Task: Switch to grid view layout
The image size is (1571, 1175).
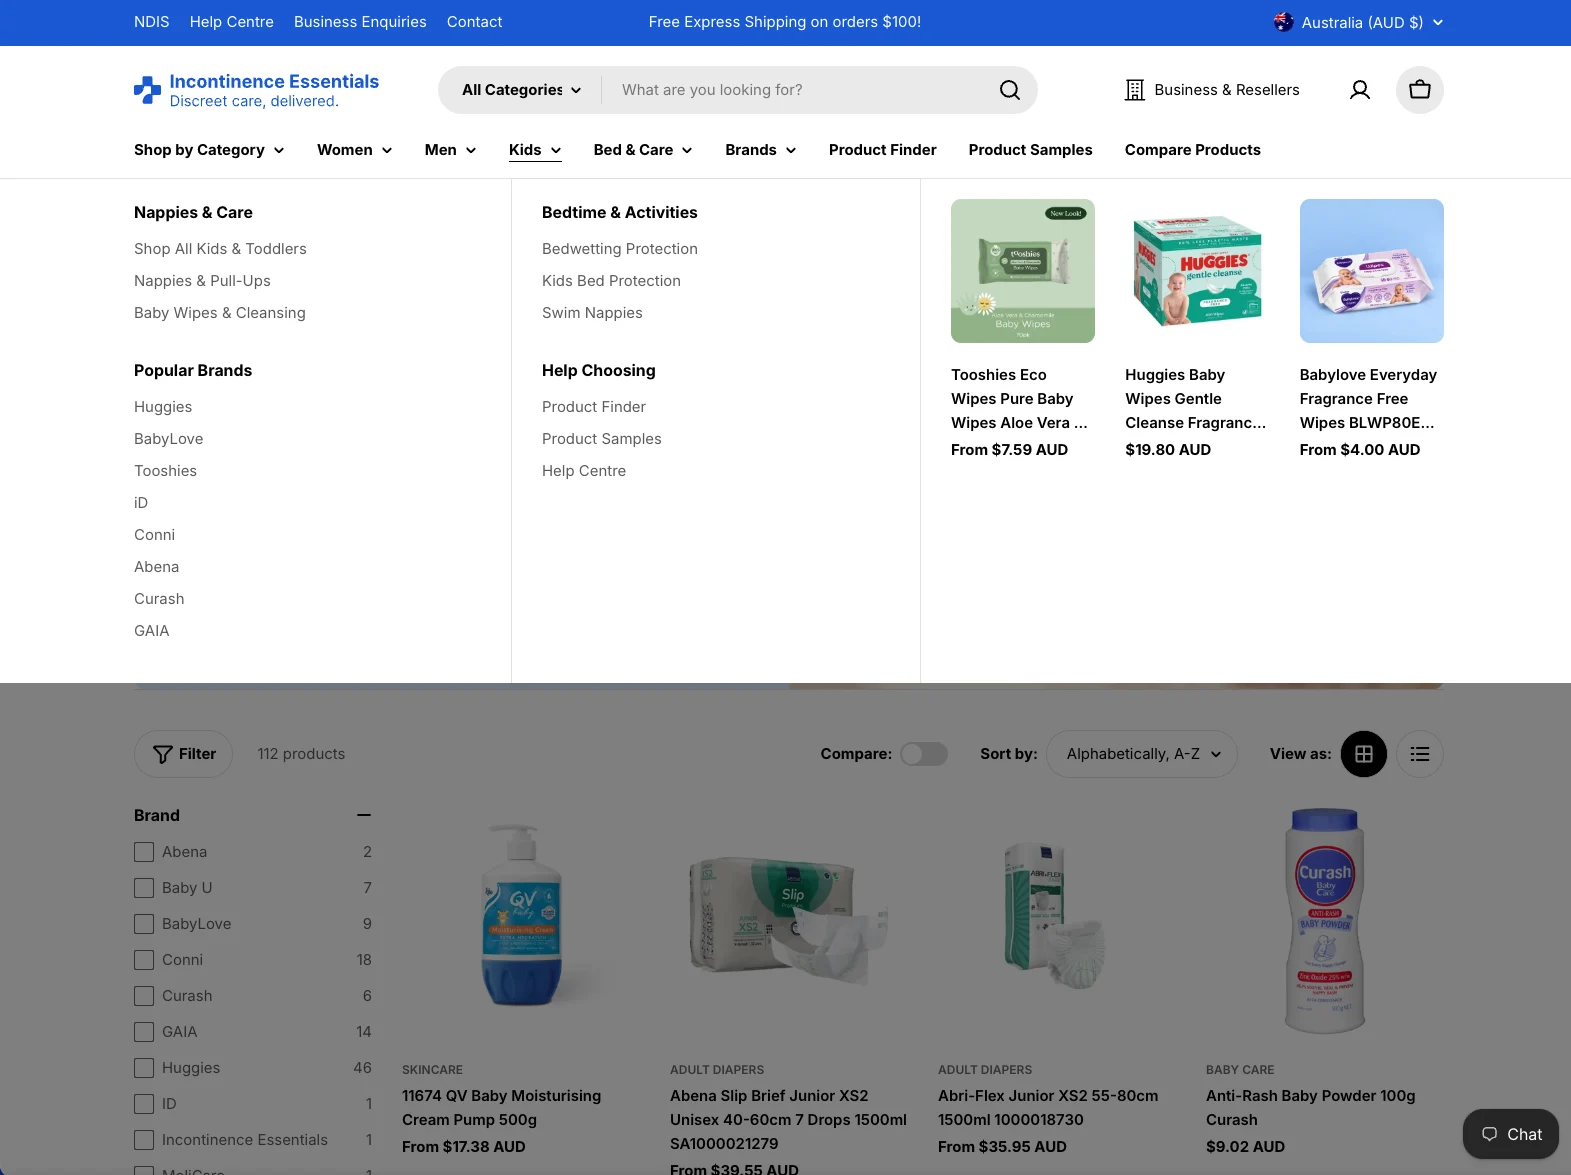Action: [x=1364, y=754]
